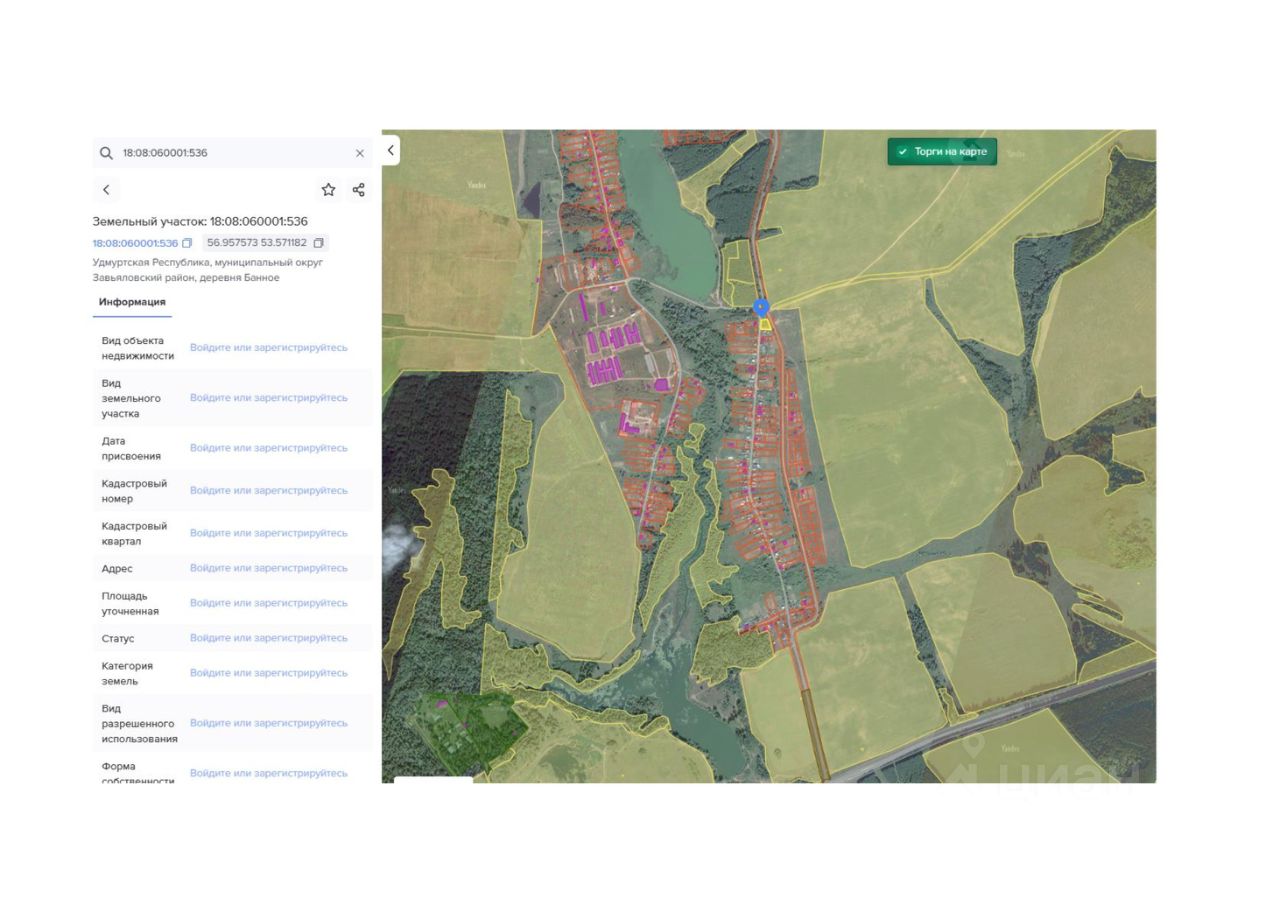Image resolution: width=1280 pixels, height=905 pixels.
Task: Open the blue cadastral number link 18:08:060001:536
Action: 135,243
